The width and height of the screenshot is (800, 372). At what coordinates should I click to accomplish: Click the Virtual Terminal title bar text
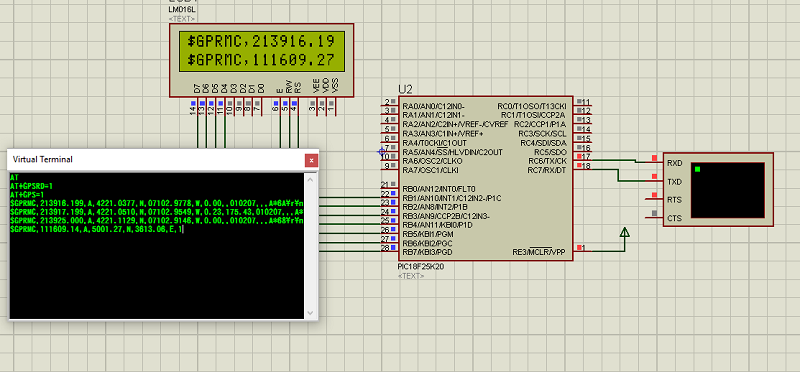(43, 159)
